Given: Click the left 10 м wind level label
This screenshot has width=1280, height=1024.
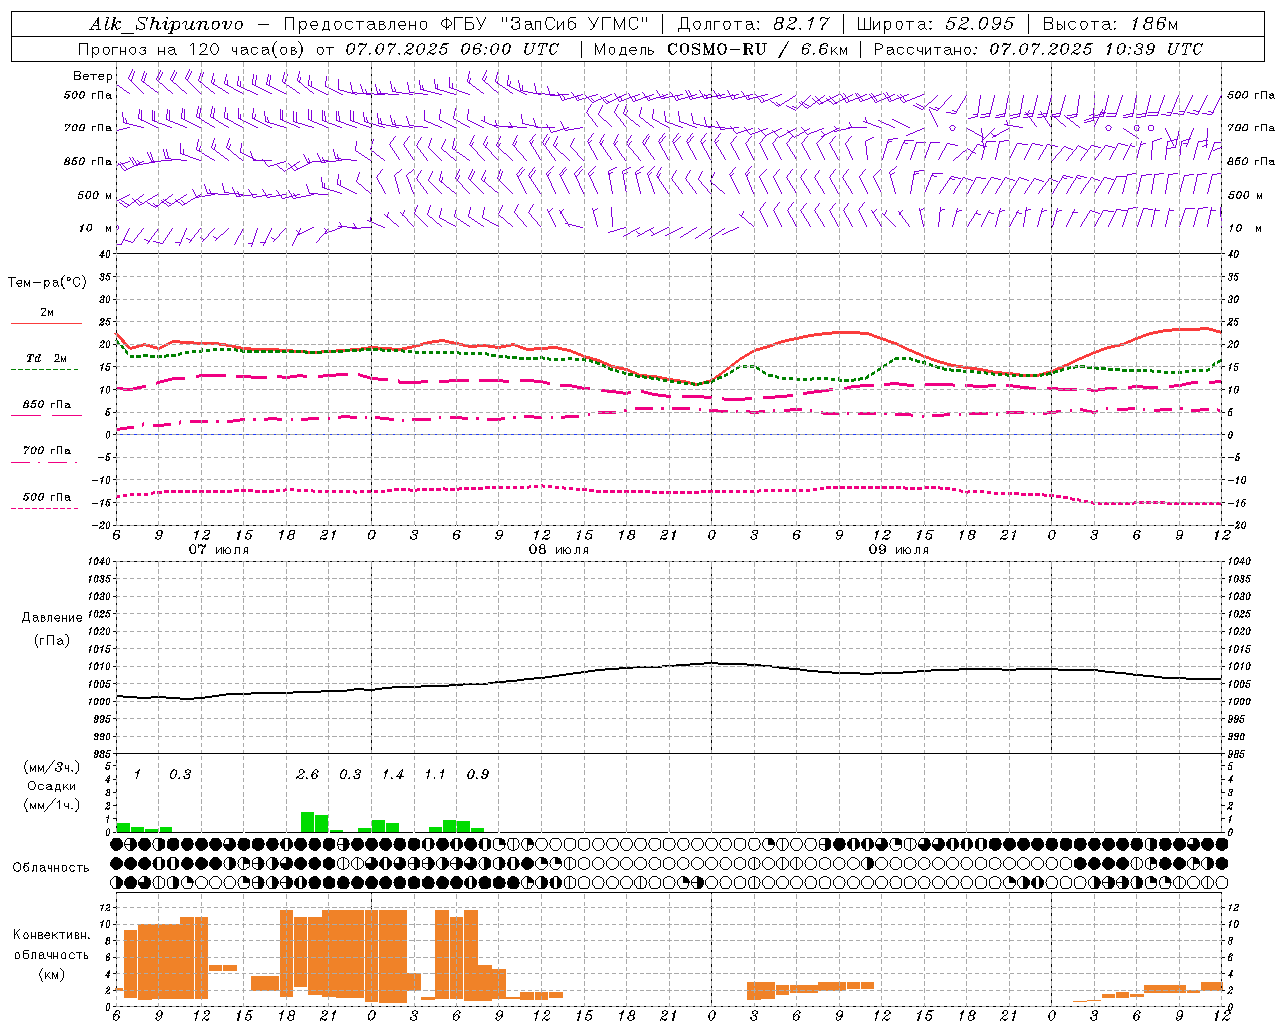Looking at the screenshot, I should (x=96, y=228).
